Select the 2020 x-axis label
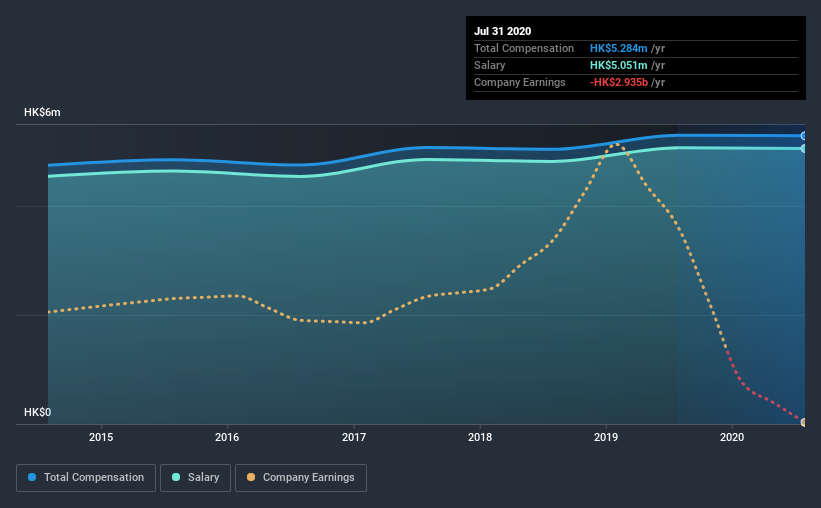821x508 pixels. [x=732, y=437]
